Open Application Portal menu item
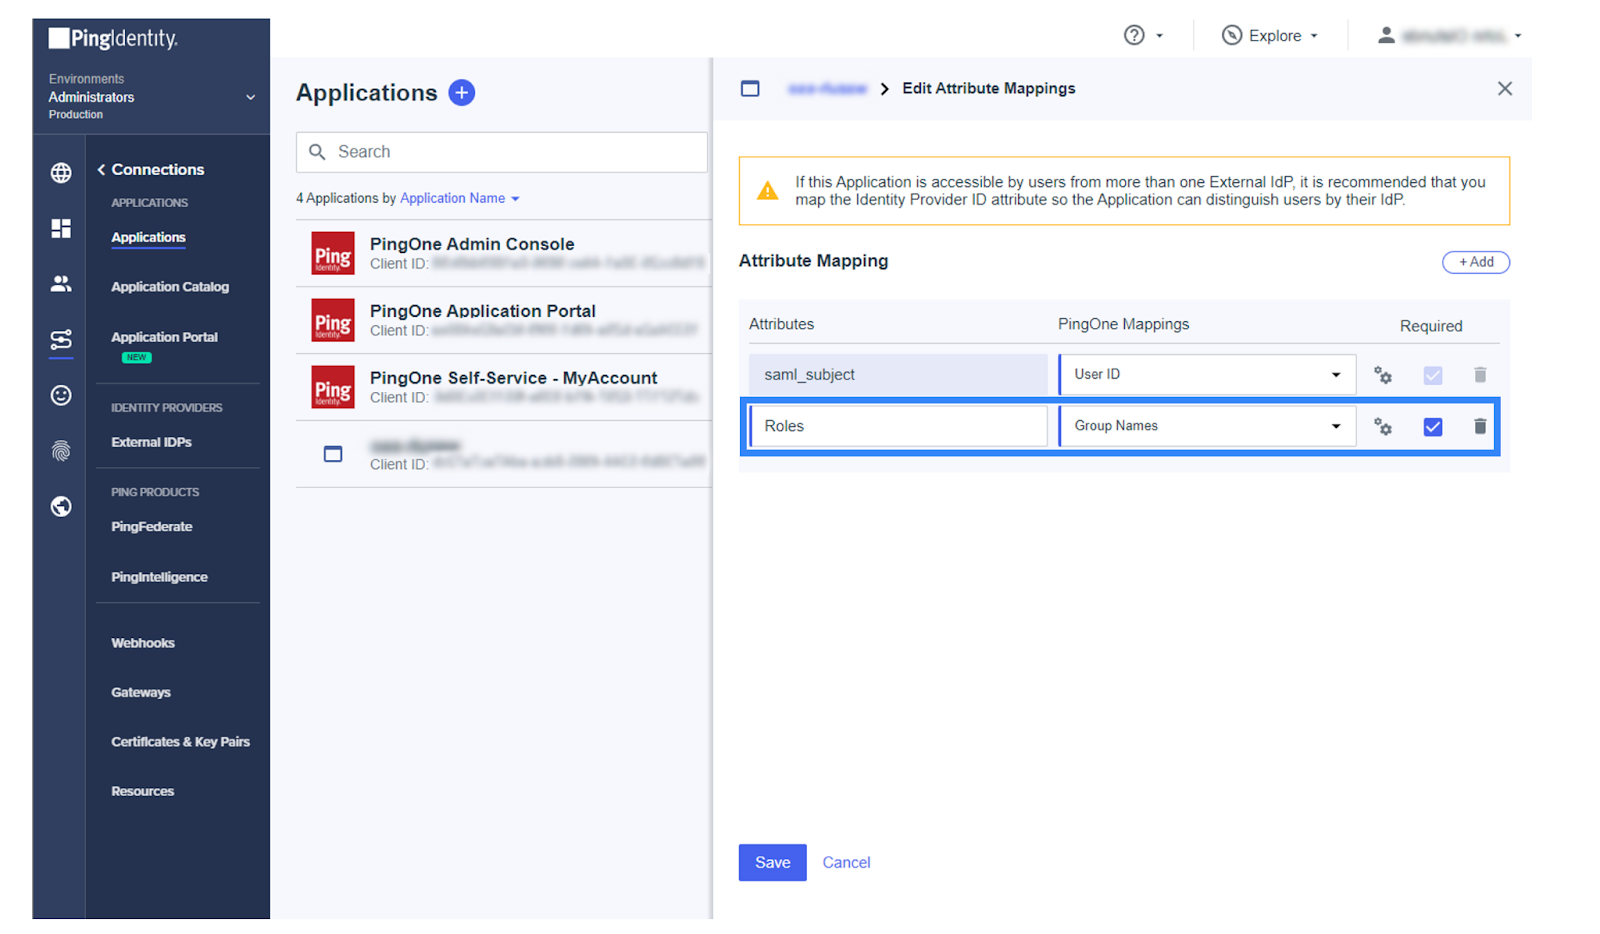The height and width of the screenshot is (934, 1600). click(164, 338)
